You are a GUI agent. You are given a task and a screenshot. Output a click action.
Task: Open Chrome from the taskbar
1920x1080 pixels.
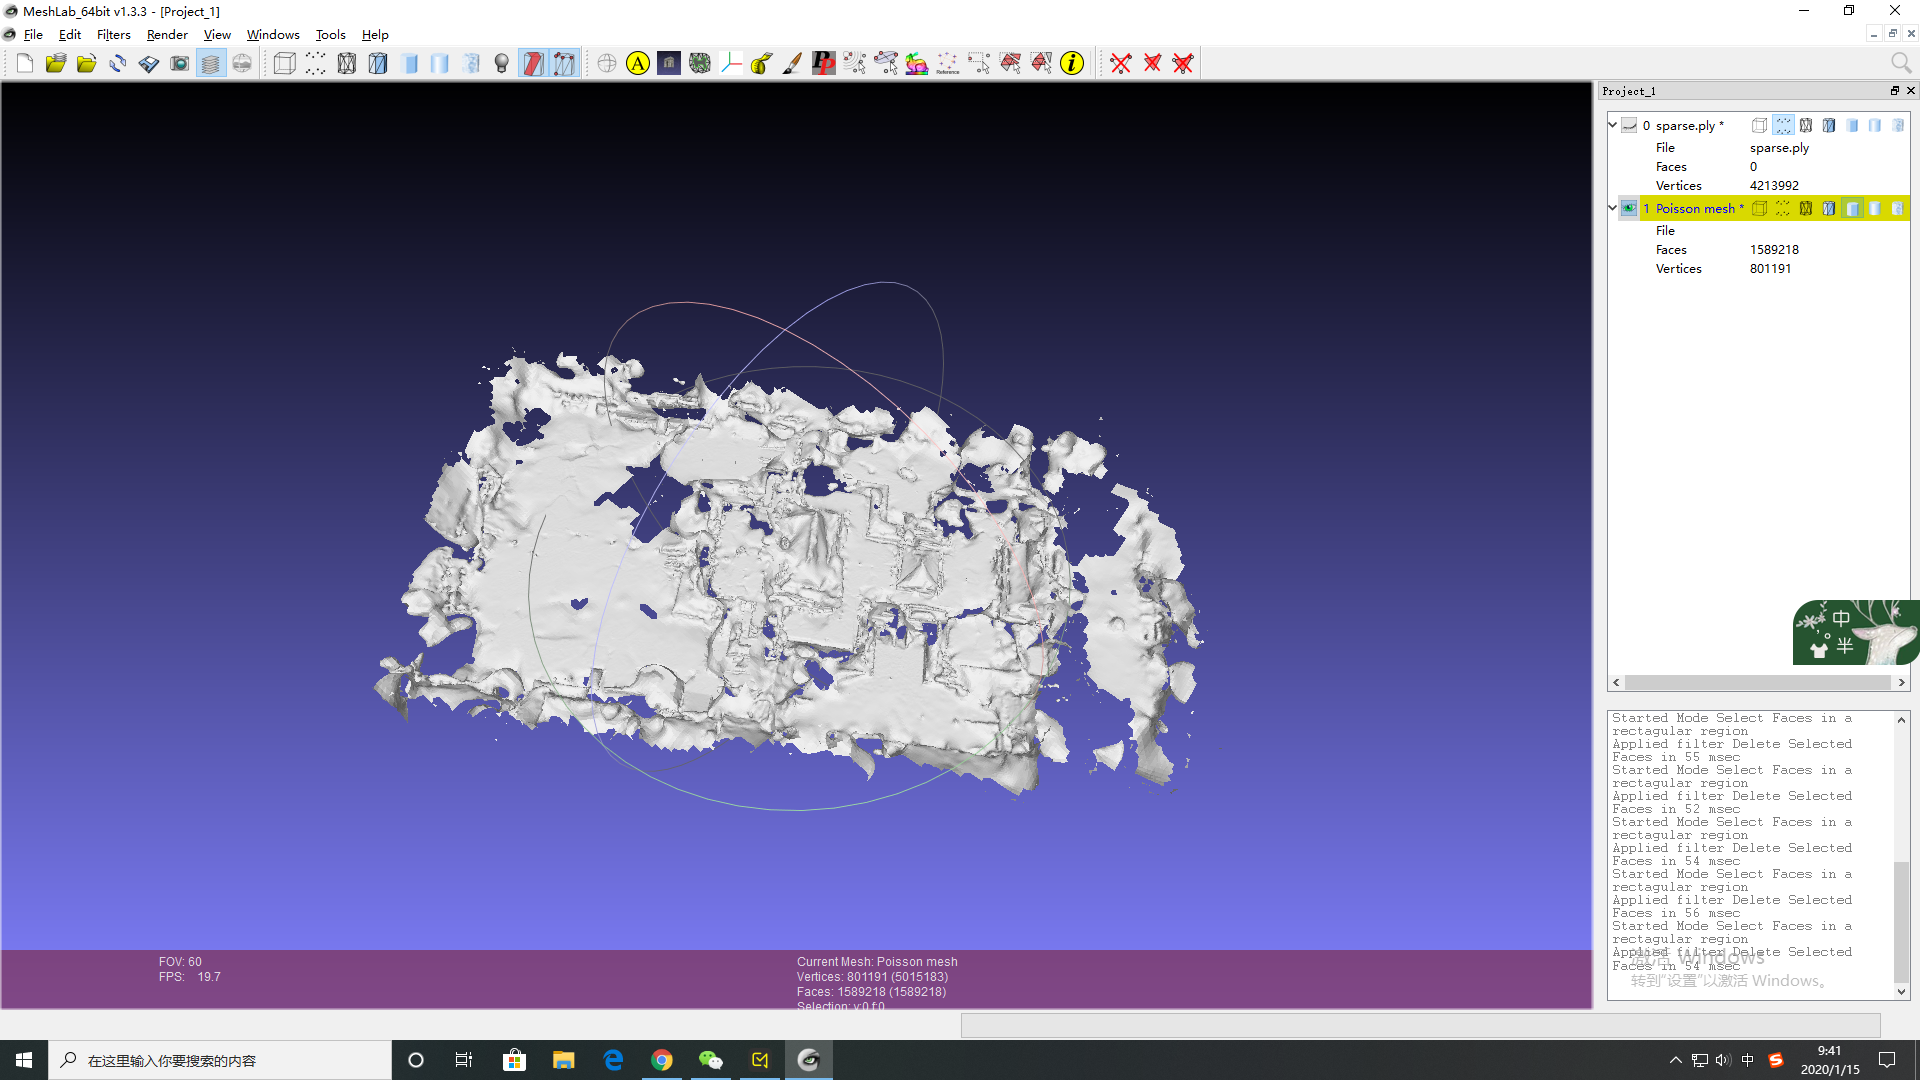pos(661,1060)
